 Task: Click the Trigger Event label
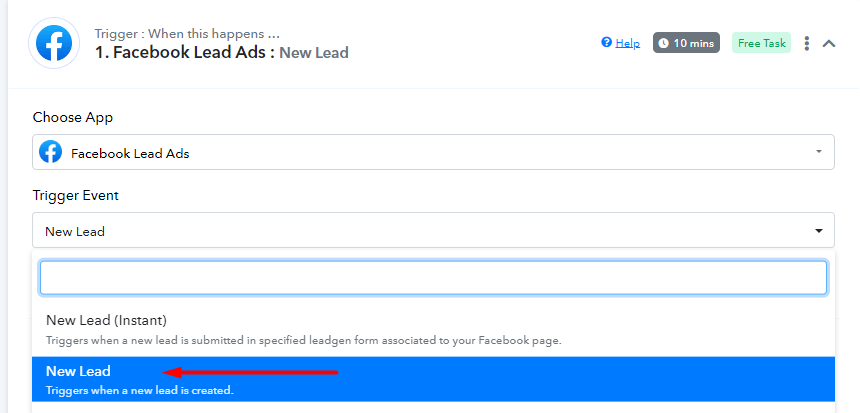(x=75, y=195)
